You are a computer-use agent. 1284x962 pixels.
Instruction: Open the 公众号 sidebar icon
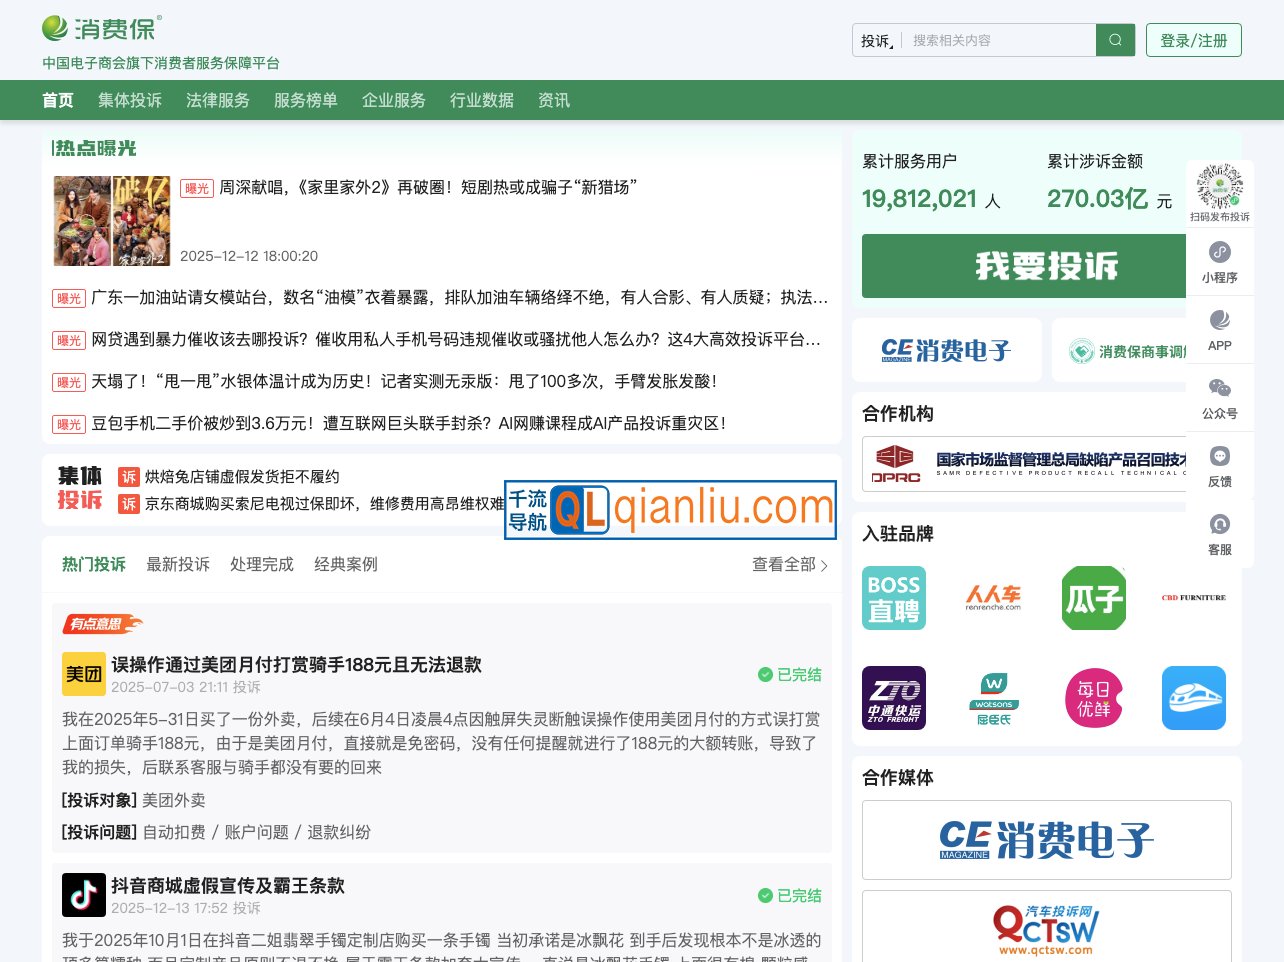1219,396
